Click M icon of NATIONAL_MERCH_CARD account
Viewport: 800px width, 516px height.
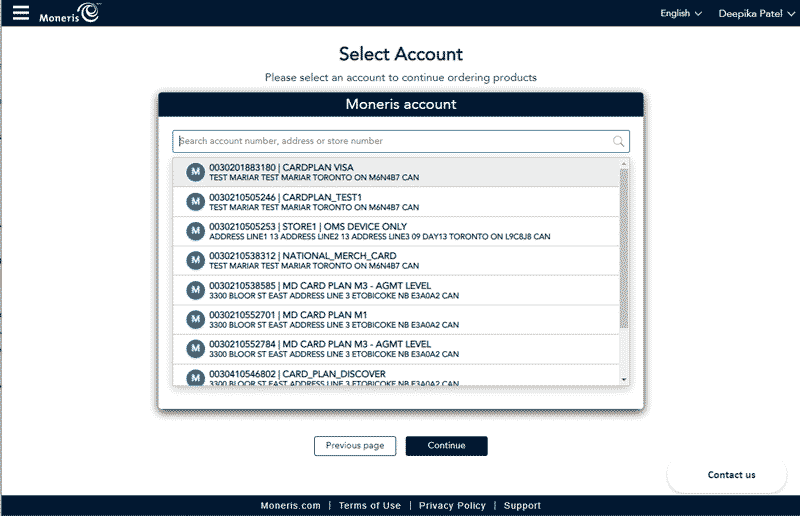coord(195,260)
